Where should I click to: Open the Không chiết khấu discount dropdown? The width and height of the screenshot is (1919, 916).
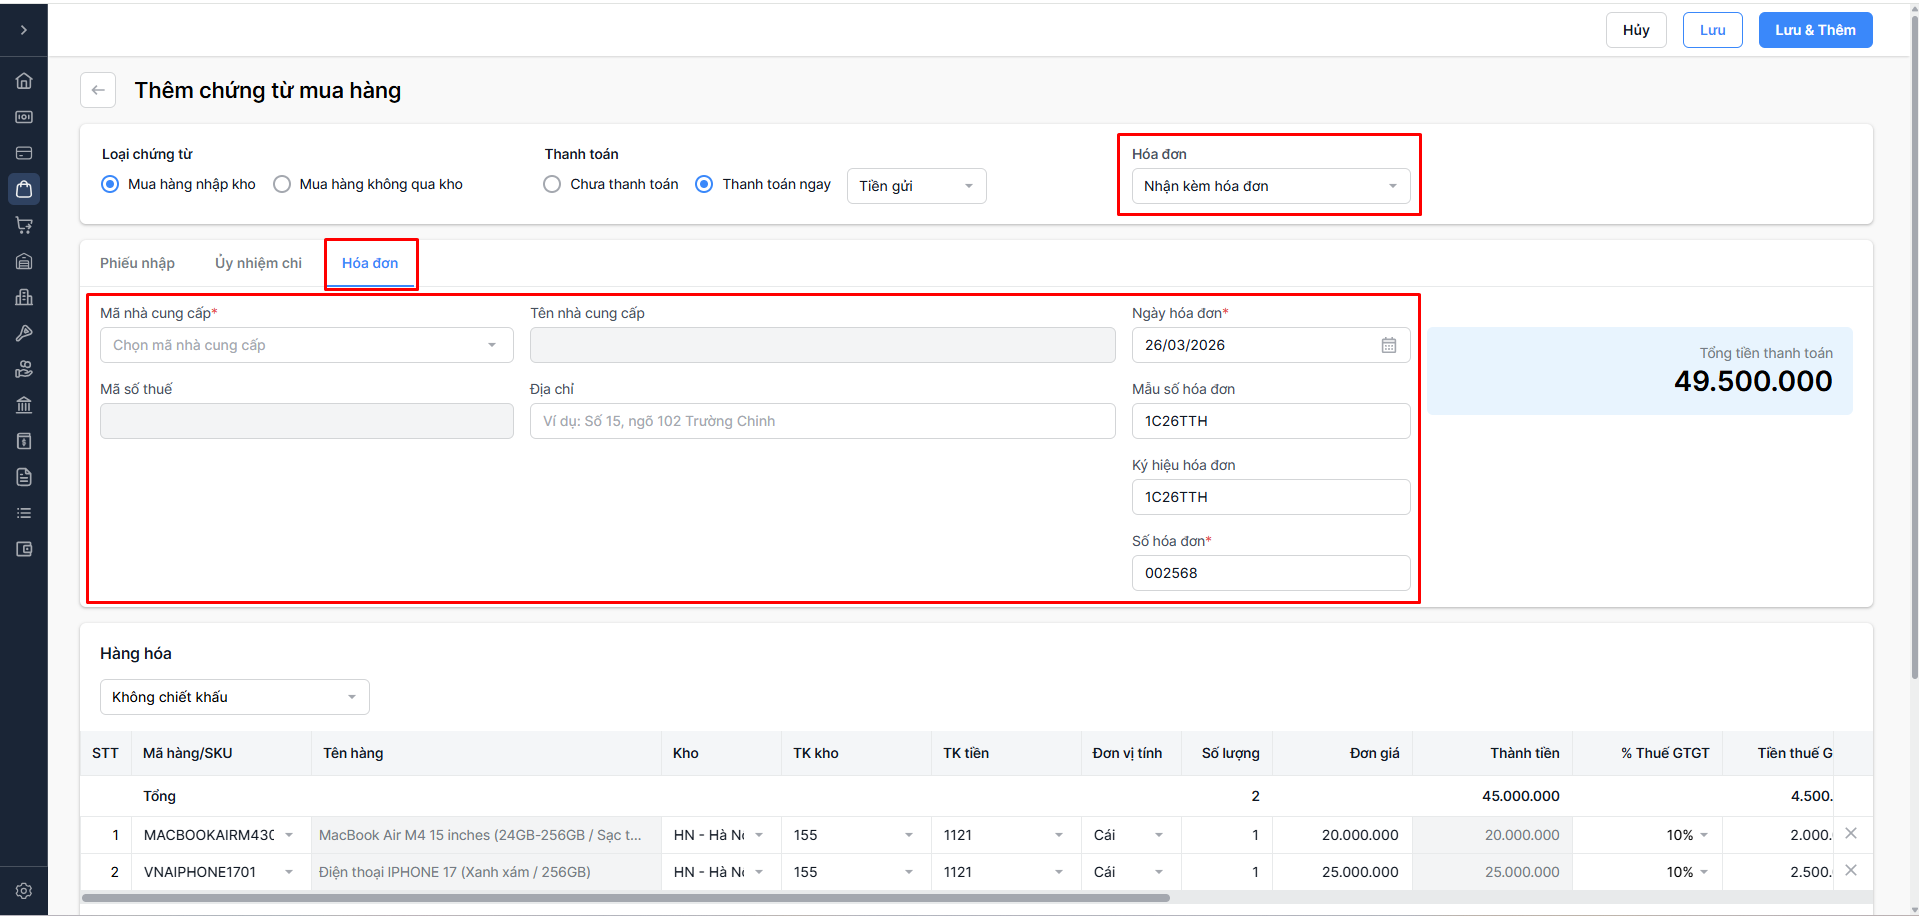coord(234,697)
